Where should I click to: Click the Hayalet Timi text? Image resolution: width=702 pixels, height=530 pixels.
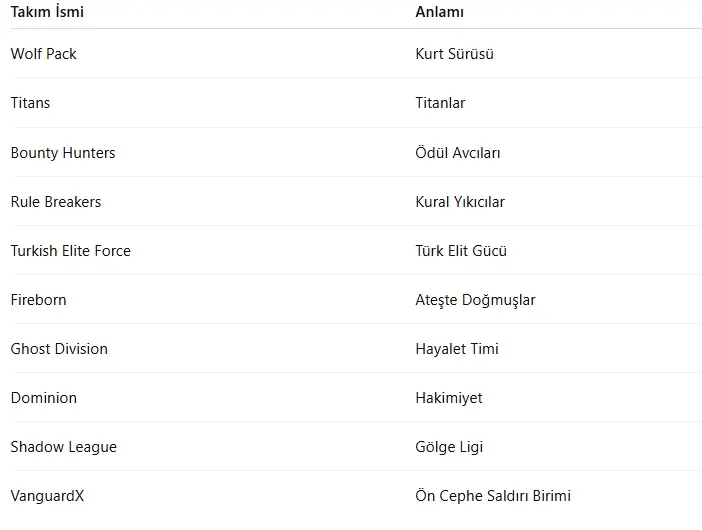click(x=457, y=349)
